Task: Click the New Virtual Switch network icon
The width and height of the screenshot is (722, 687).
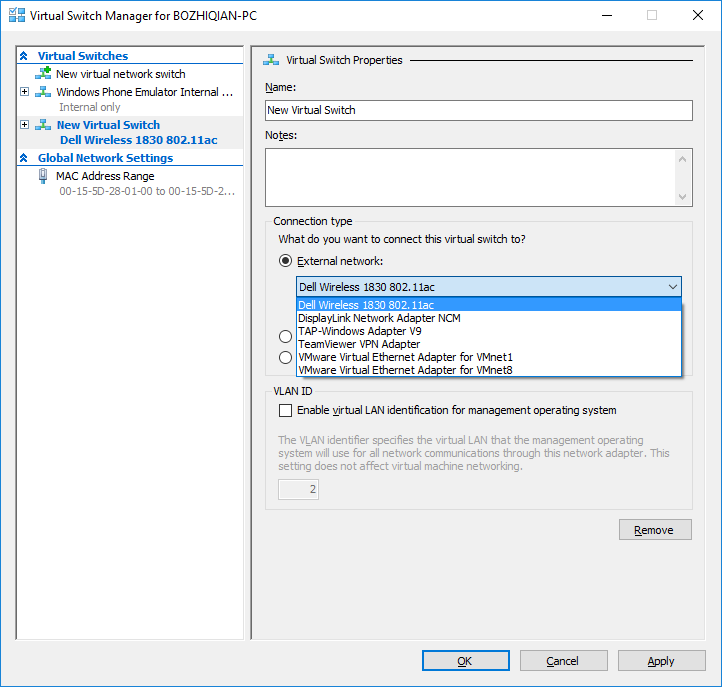Action: pyautogui.click(x=43, y=125)
